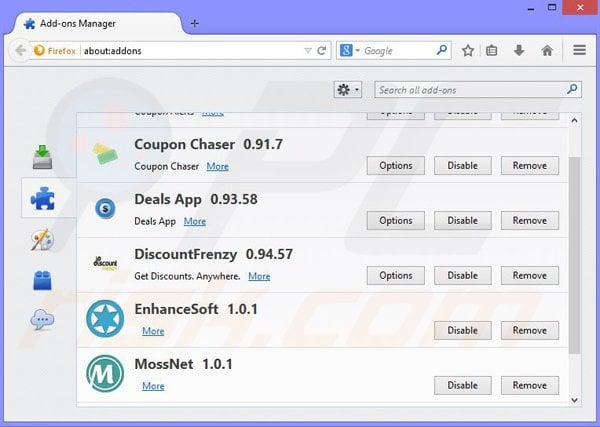
Task: Click the More link for Deals App
Action: coord(195,221)
